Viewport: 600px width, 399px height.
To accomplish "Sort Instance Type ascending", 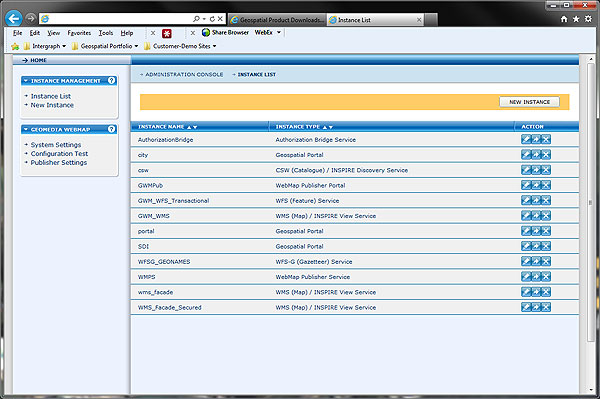I will coord(325,127).
